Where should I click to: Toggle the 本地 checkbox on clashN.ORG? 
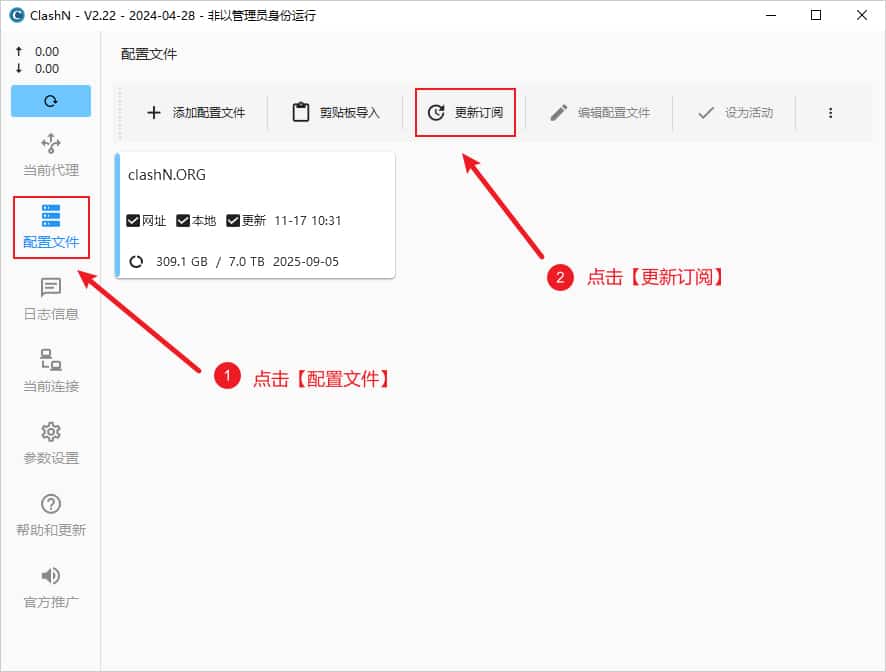click(x=184, y=221)
